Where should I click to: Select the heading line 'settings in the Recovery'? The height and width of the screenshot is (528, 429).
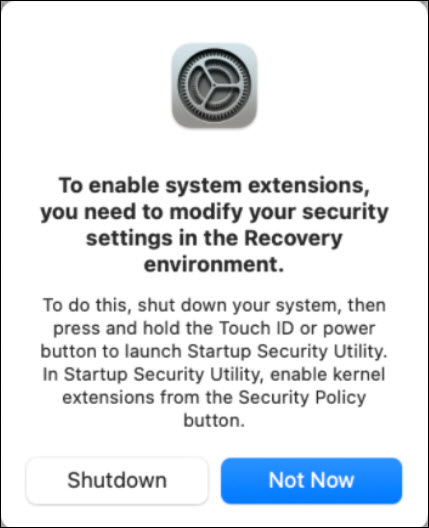click(x=214, y=238)
